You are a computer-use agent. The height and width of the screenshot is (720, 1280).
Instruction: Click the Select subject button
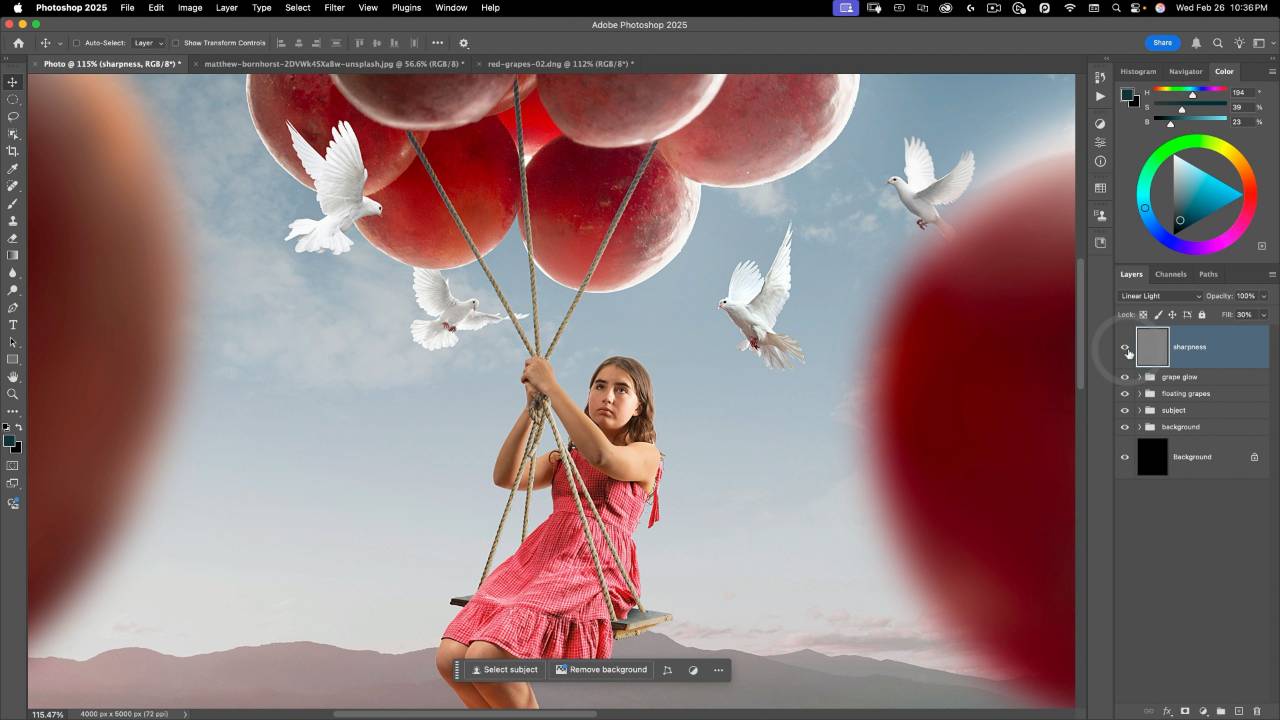[x=505, y=670]
